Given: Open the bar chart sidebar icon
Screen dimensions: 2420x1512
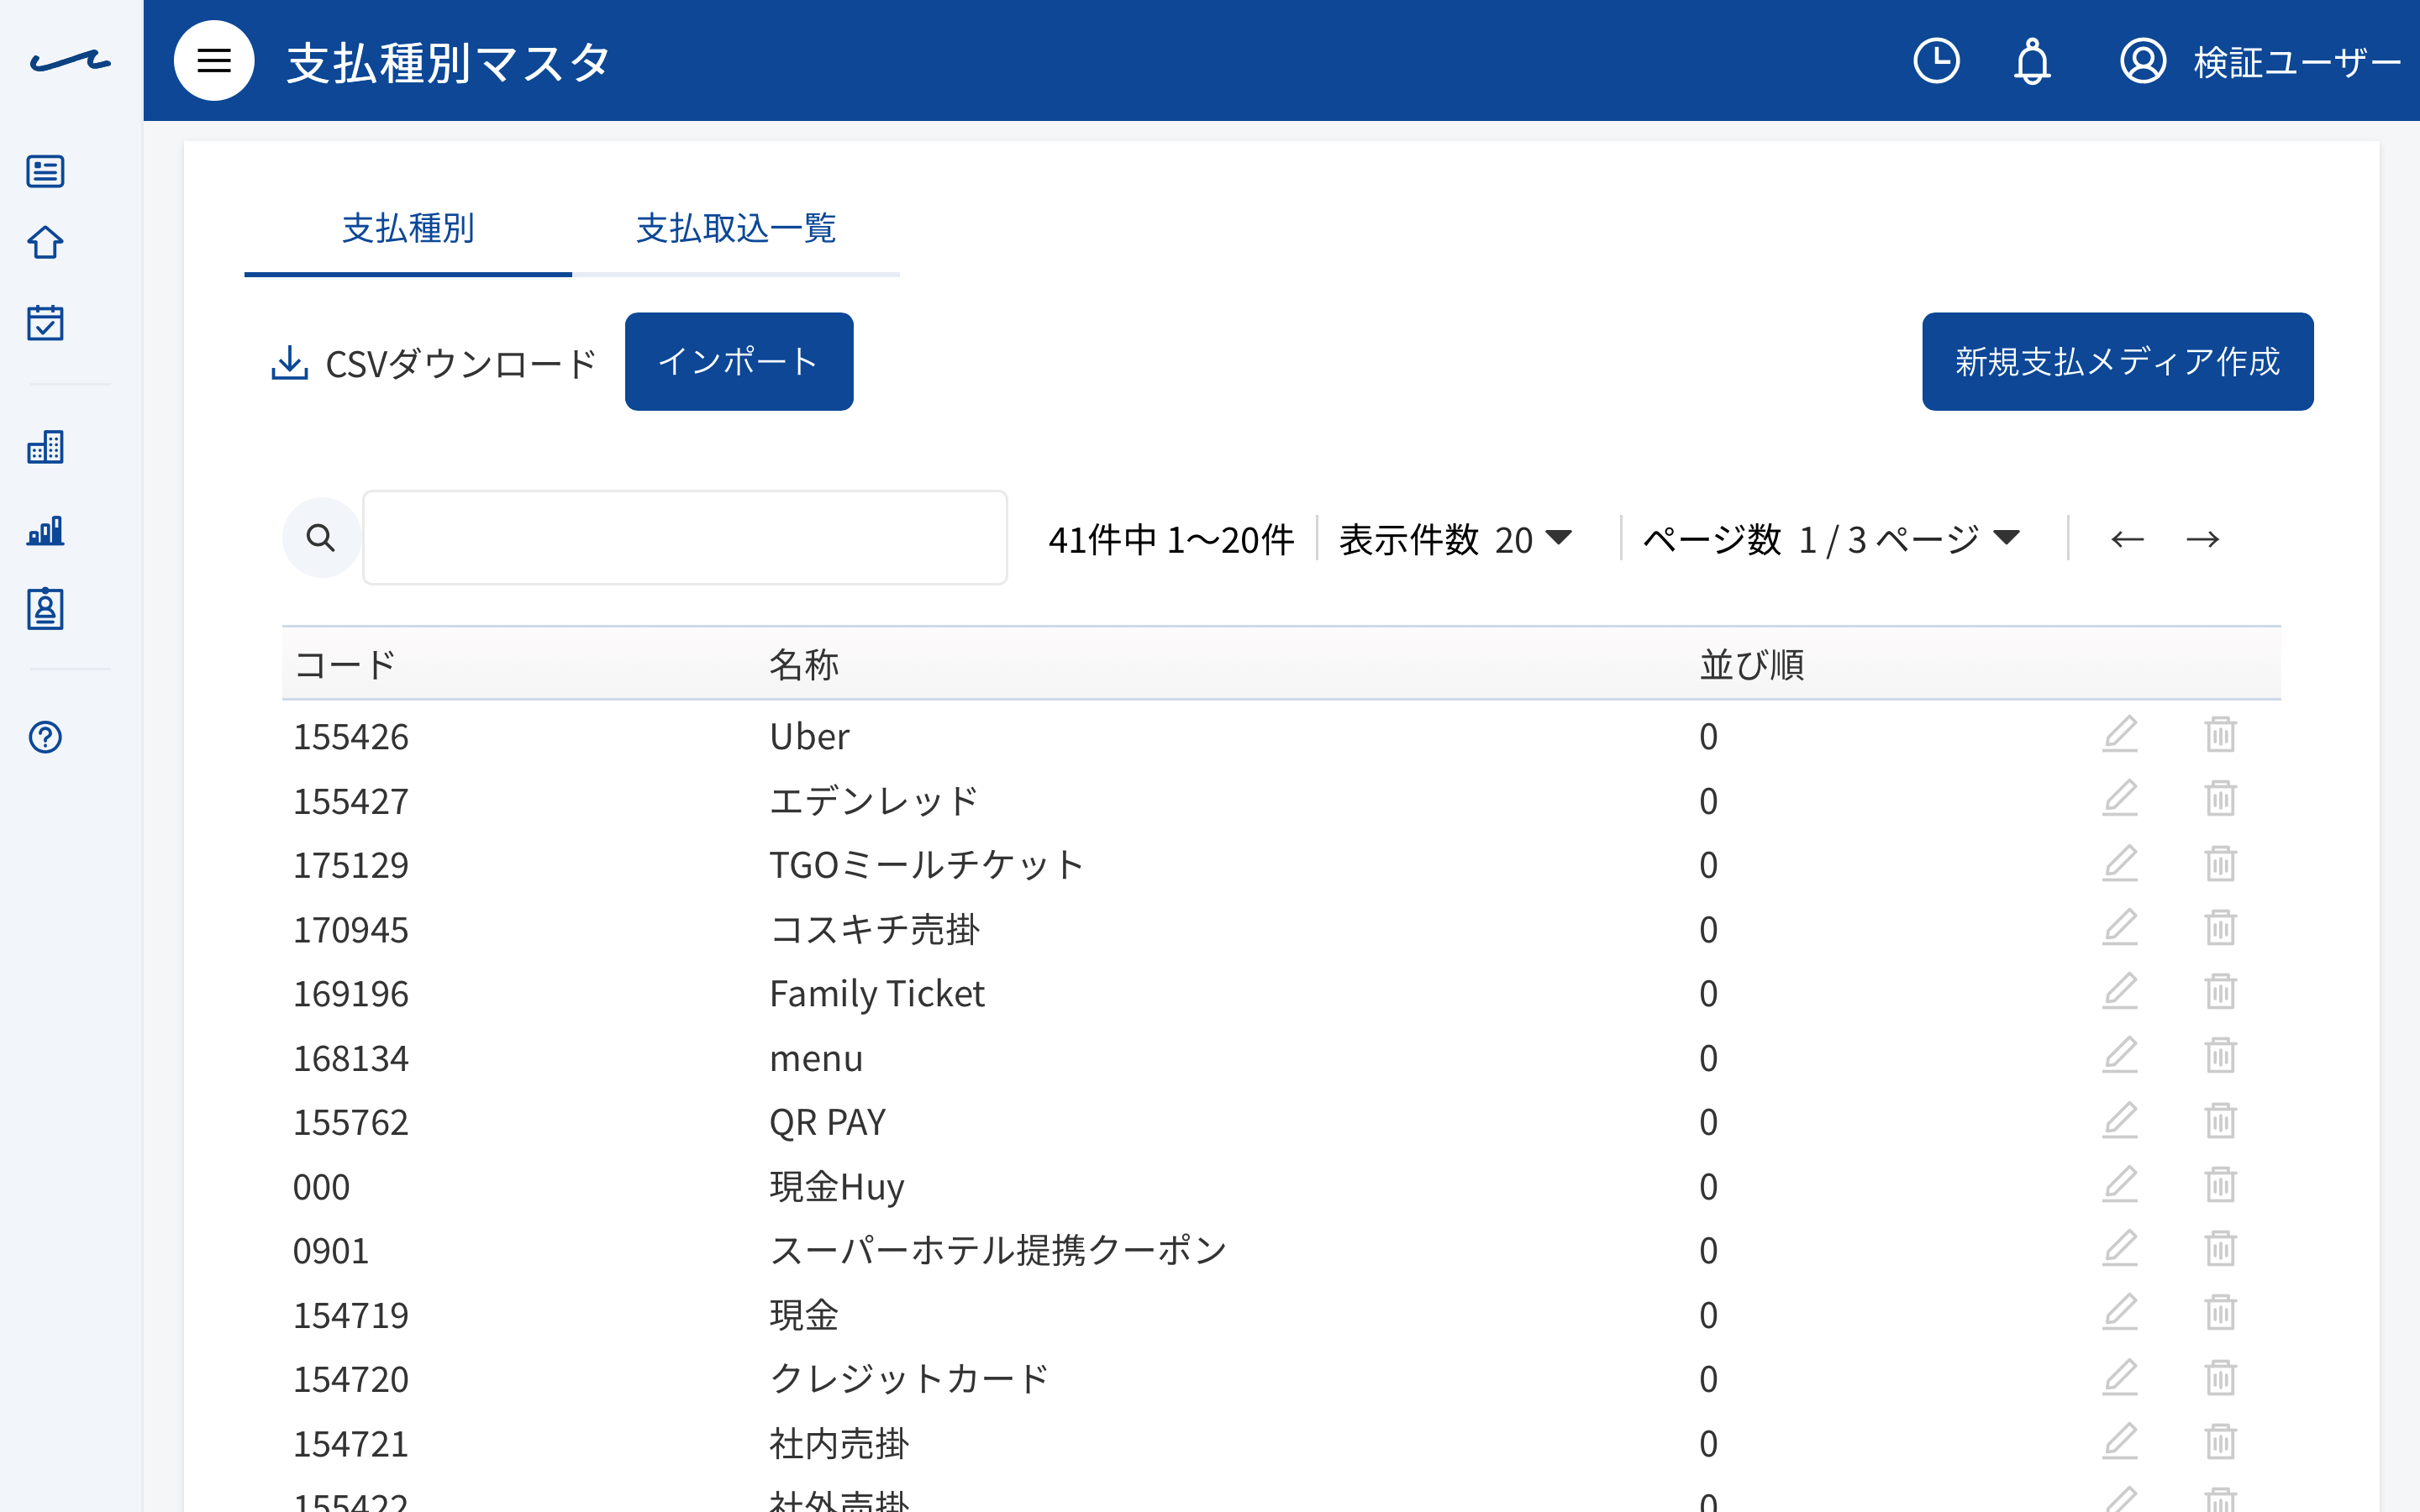Looking at the screenshot, I should 45,530.
